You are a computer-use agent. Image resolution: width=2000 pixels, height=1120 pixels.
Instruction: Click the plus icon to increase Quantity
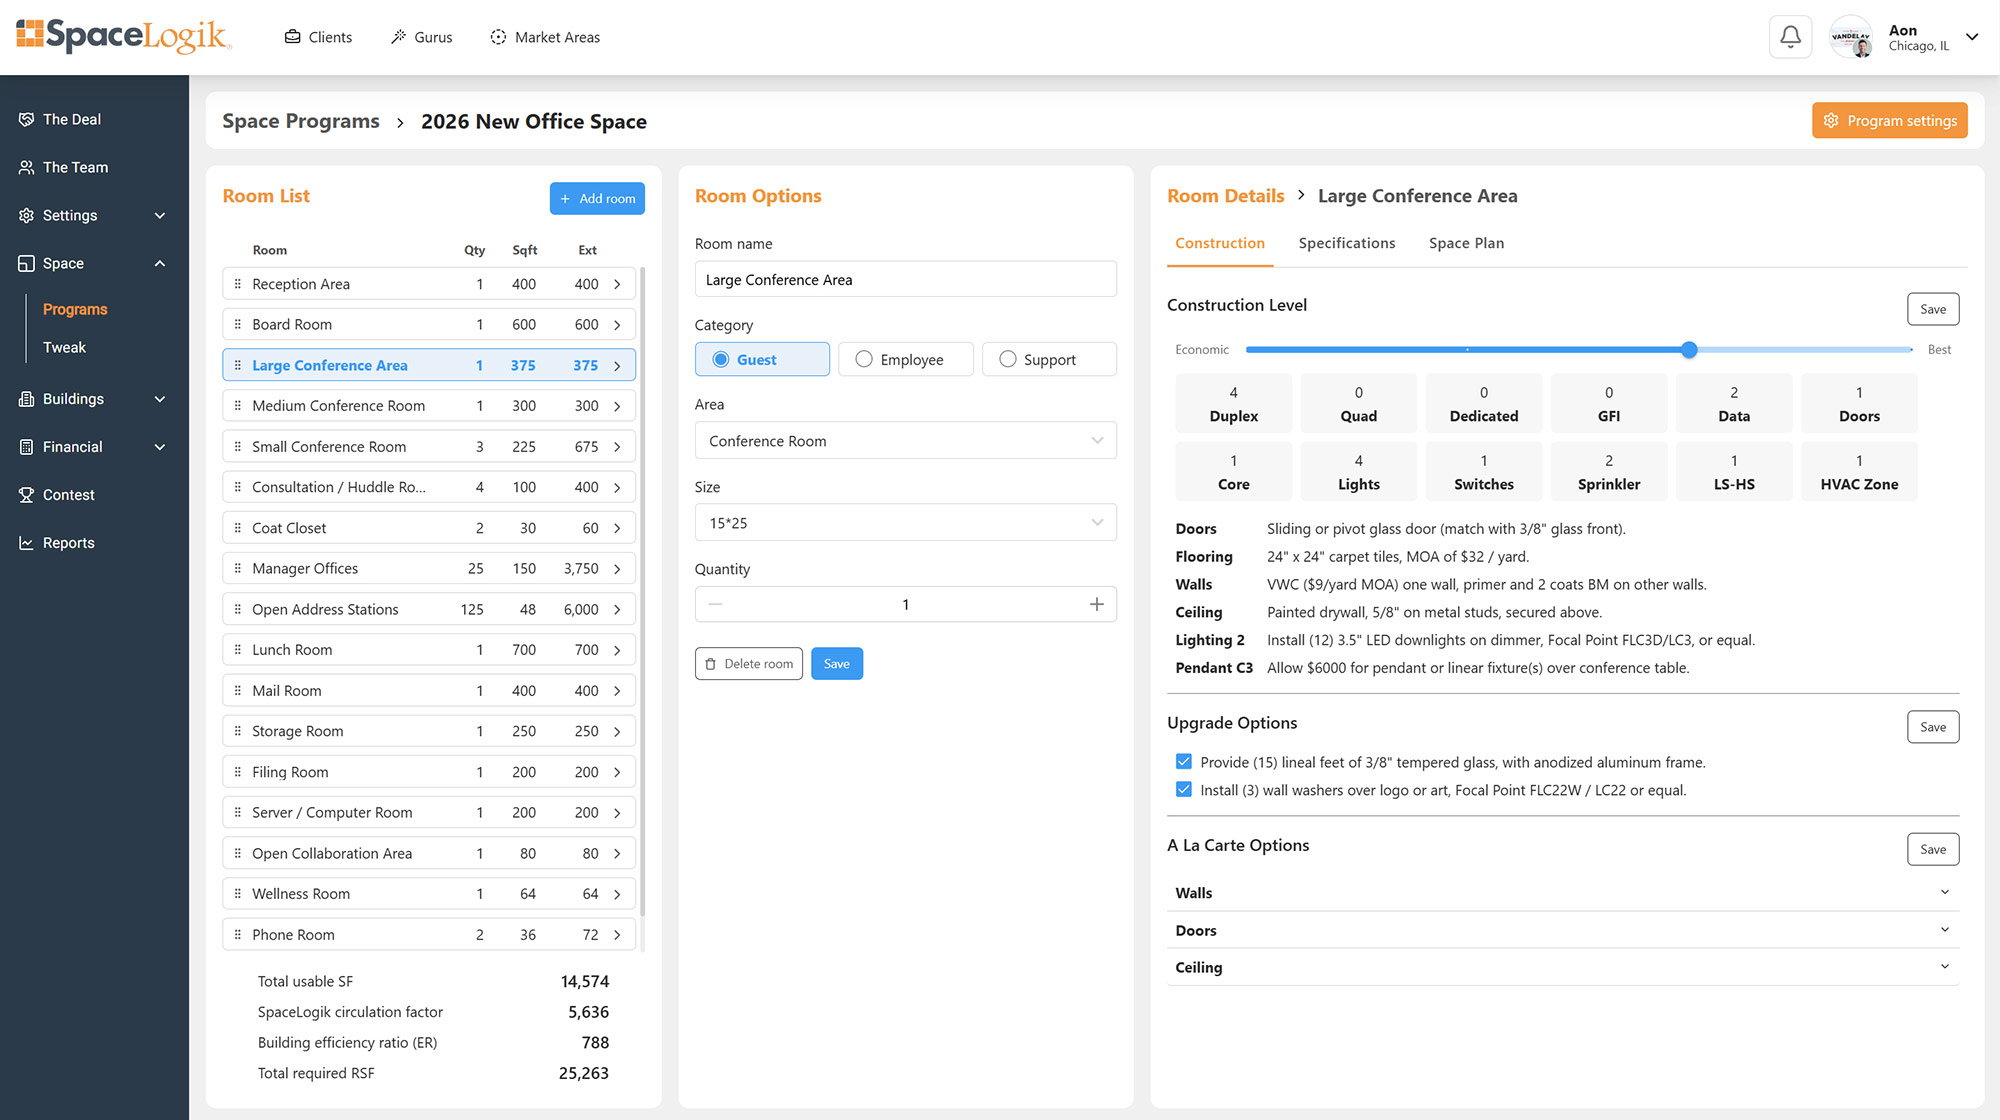point(1096,605)
